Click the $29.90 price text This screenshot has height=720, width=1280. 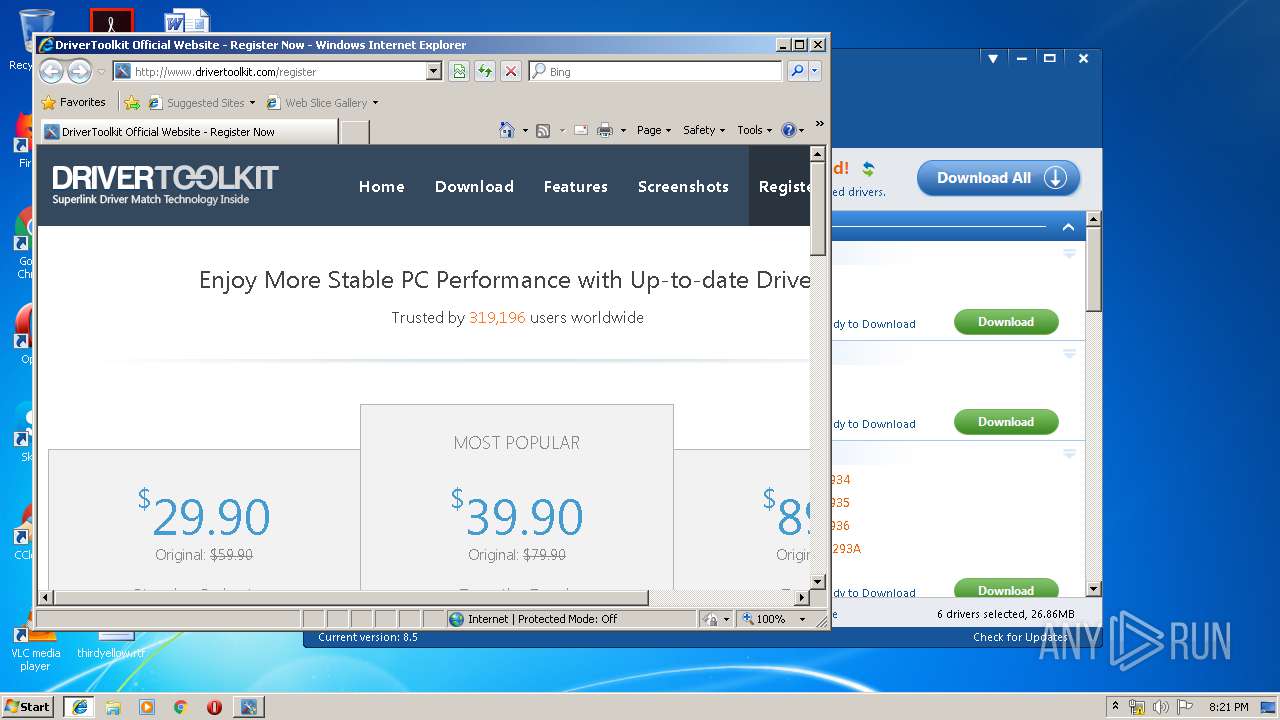point(204,515)
